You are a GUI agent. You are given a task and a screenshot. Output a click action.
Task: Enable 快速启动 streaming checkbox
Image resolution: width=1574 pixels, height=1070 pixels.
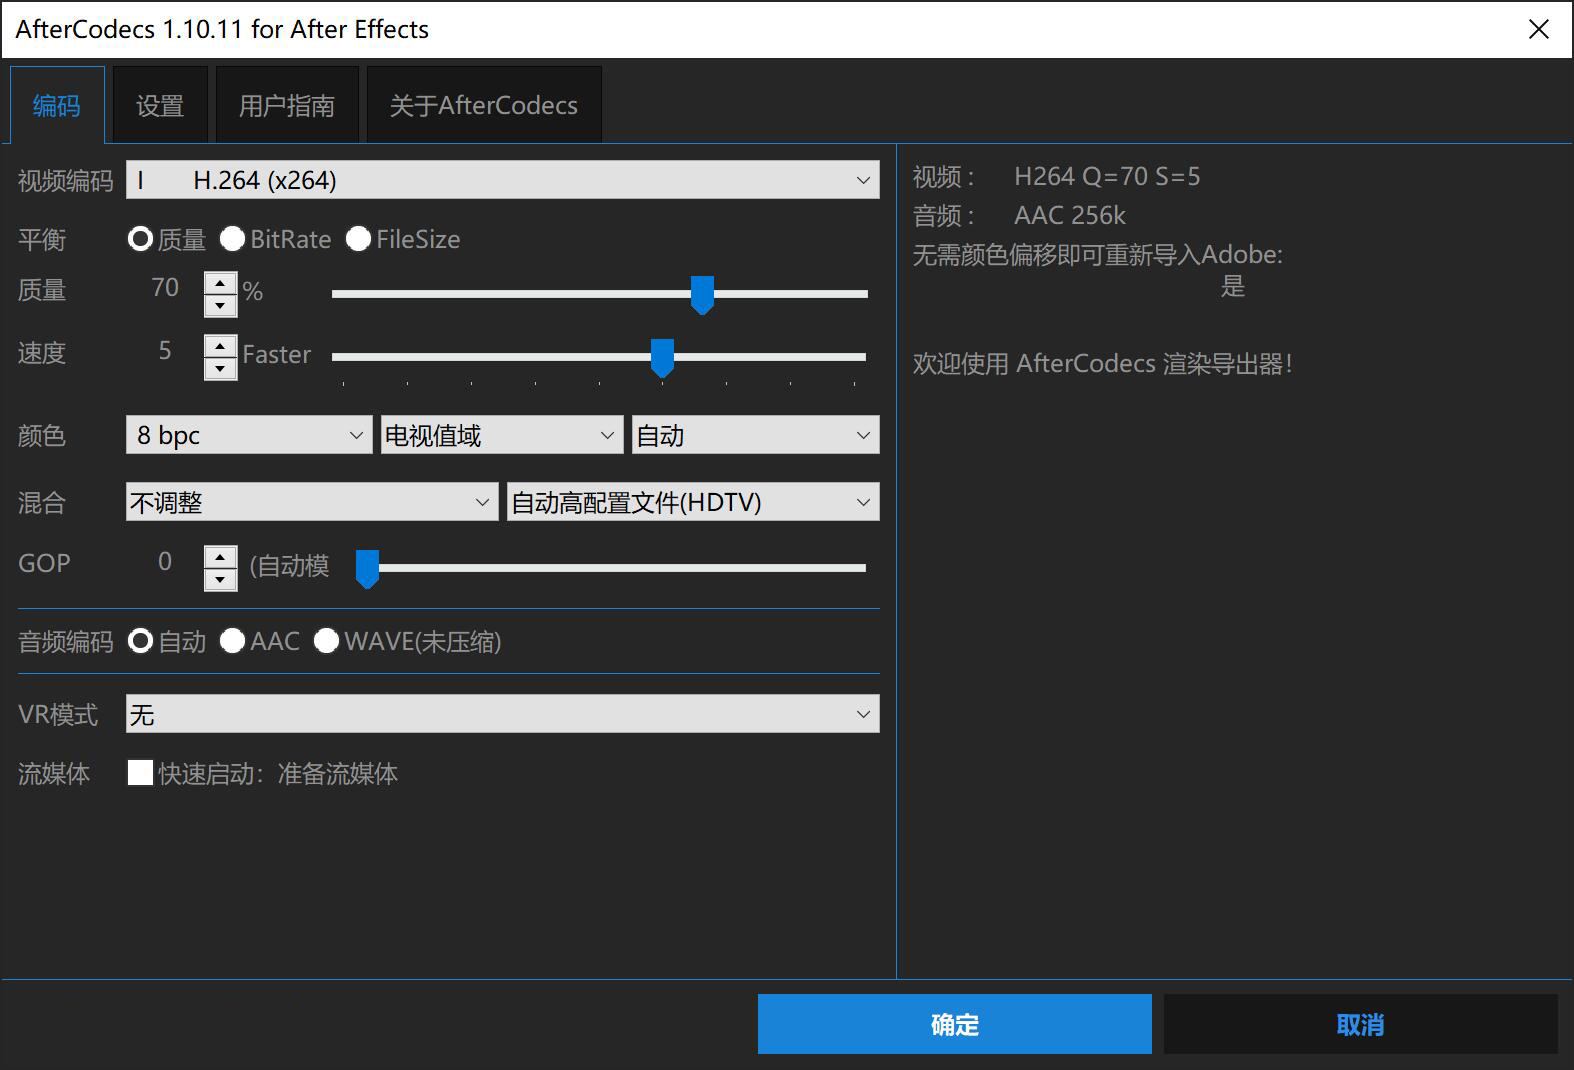point(141,773)
